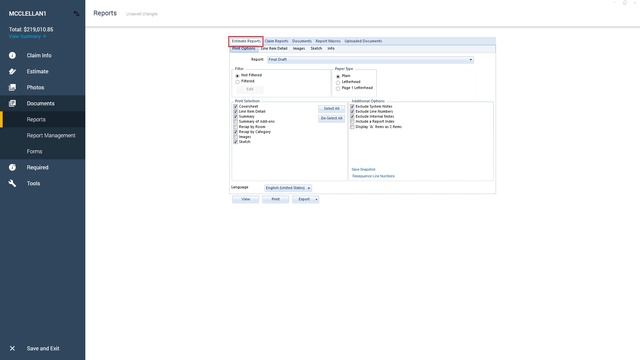Click the Estimate pencil icon in sidebar
Viewport: 640px width, 360px height.
point(12,71)
